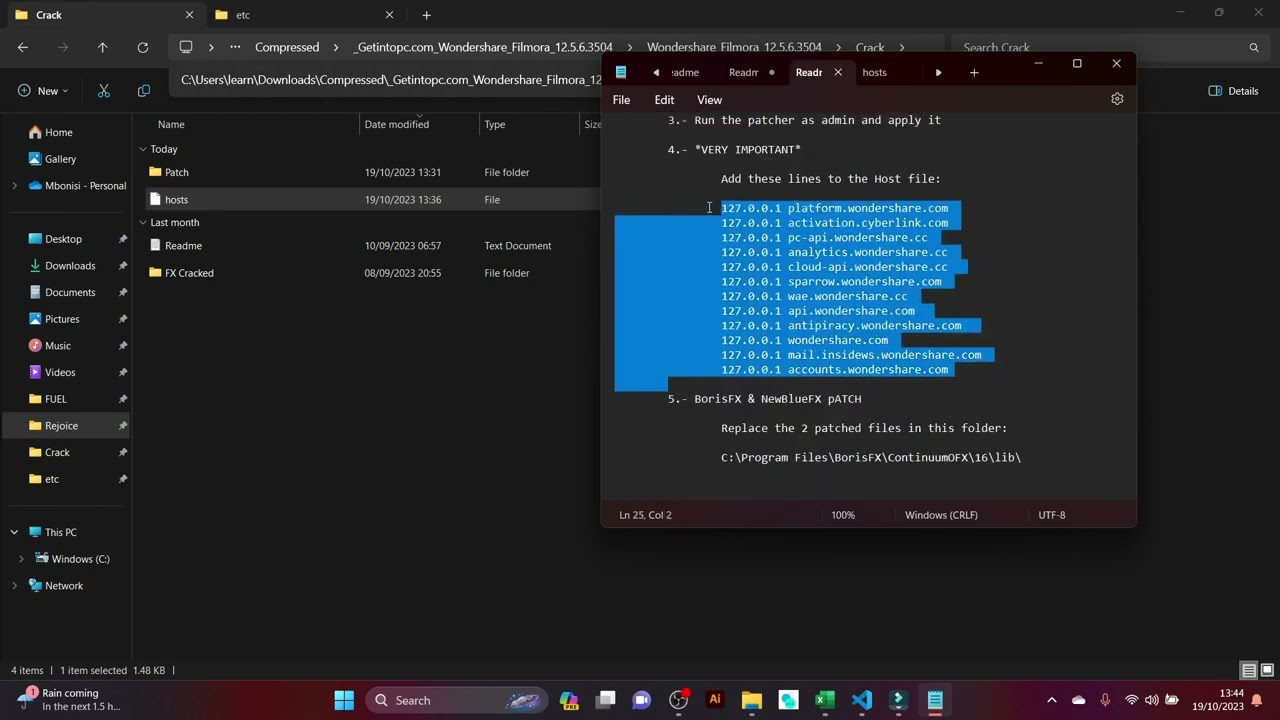
Task: Expand the Windows (C:) drive node
Action: click(x=21, y=559)
